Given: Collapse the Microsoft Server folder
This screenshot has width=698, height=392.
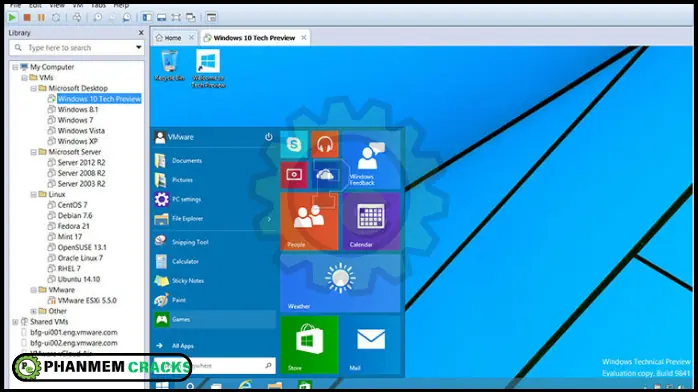Looking at the screenshot, I should coord(33,152).
